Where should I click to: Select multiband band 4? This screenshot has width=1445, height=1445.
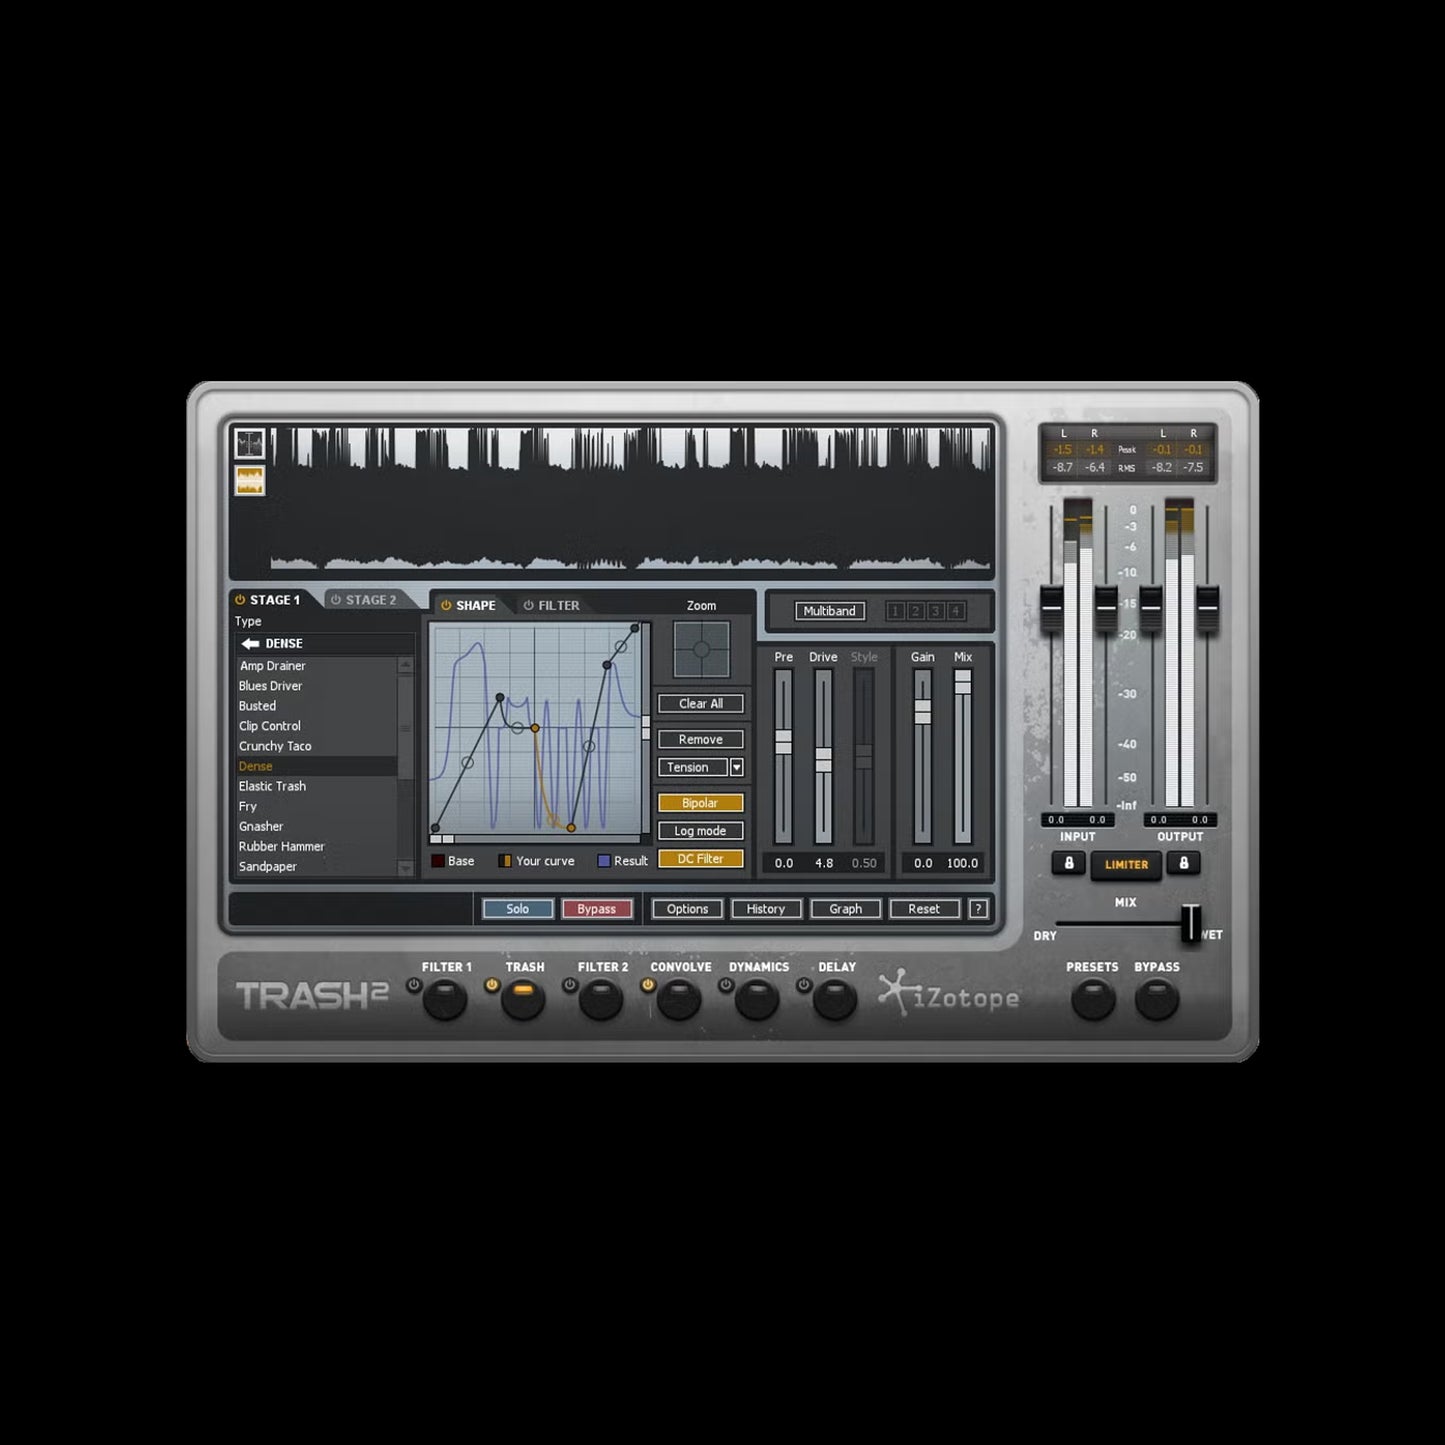[955, 611]
